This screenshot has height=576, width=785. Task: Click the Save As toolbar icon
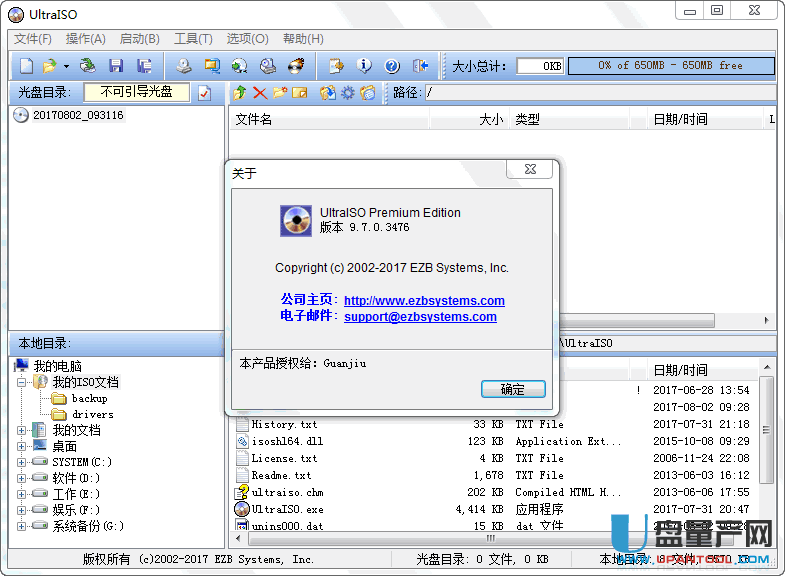(x=144, y=66)
